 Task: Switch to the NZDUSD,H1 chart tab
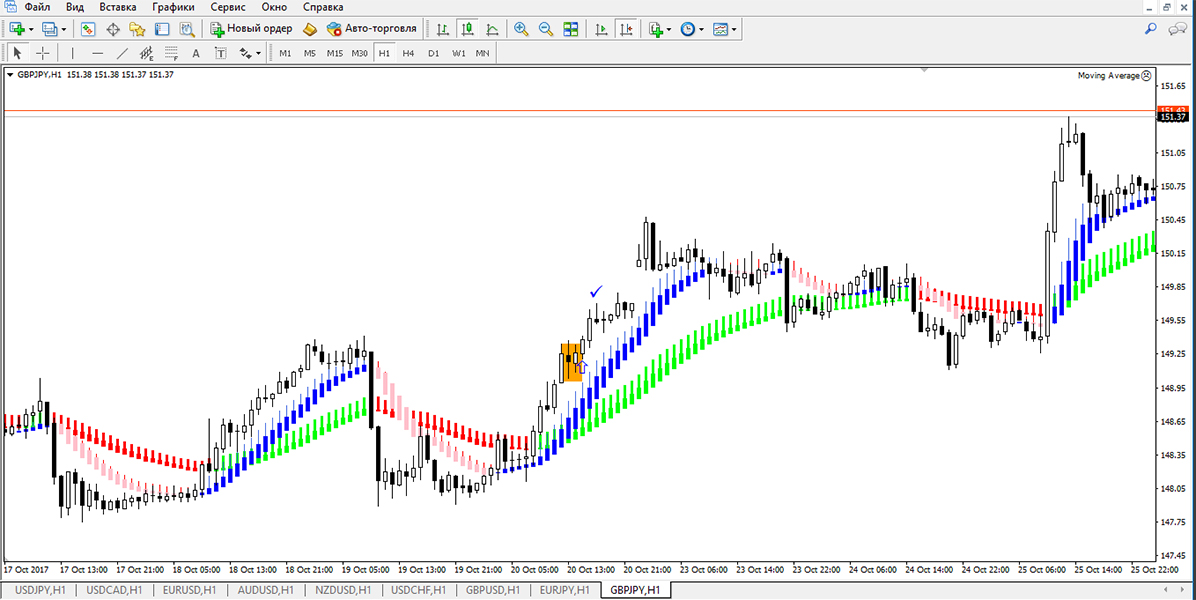[342, 590]
